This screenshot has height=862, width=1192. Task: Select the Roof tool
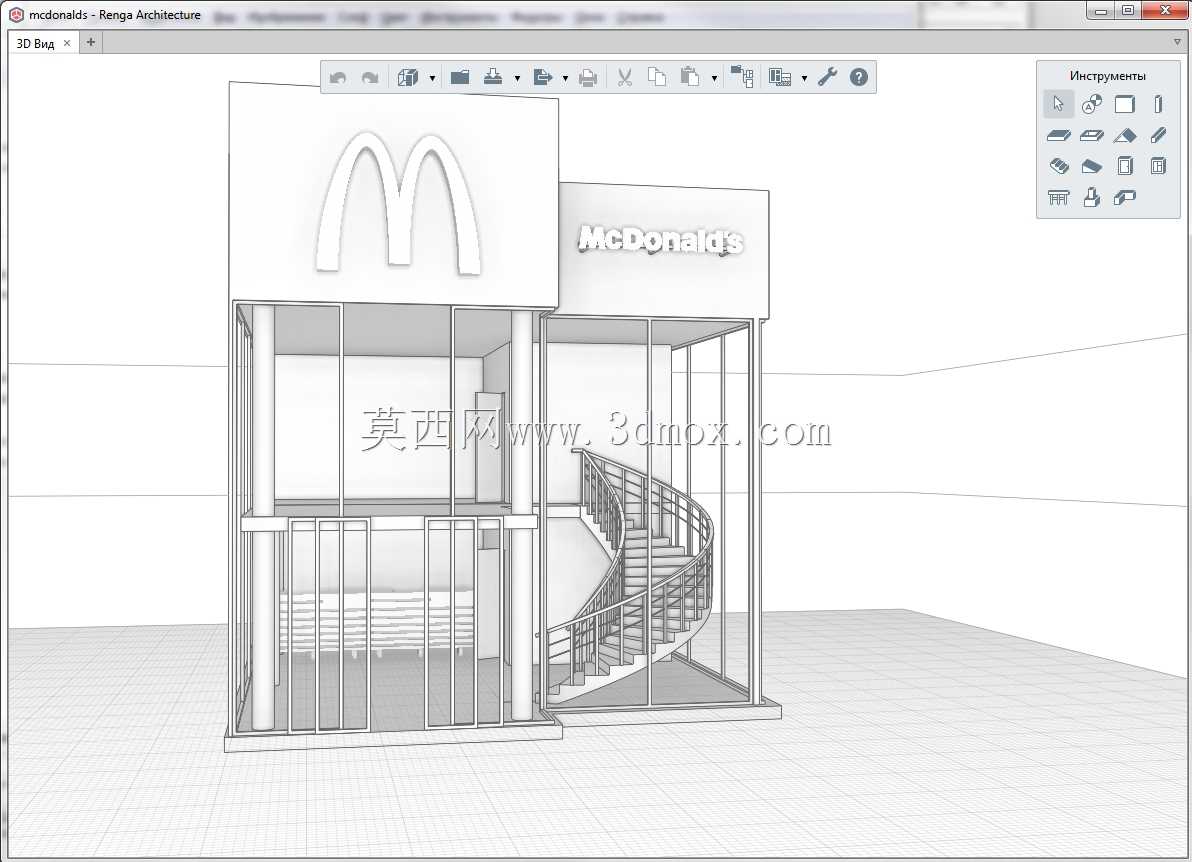click(1125, 135)
